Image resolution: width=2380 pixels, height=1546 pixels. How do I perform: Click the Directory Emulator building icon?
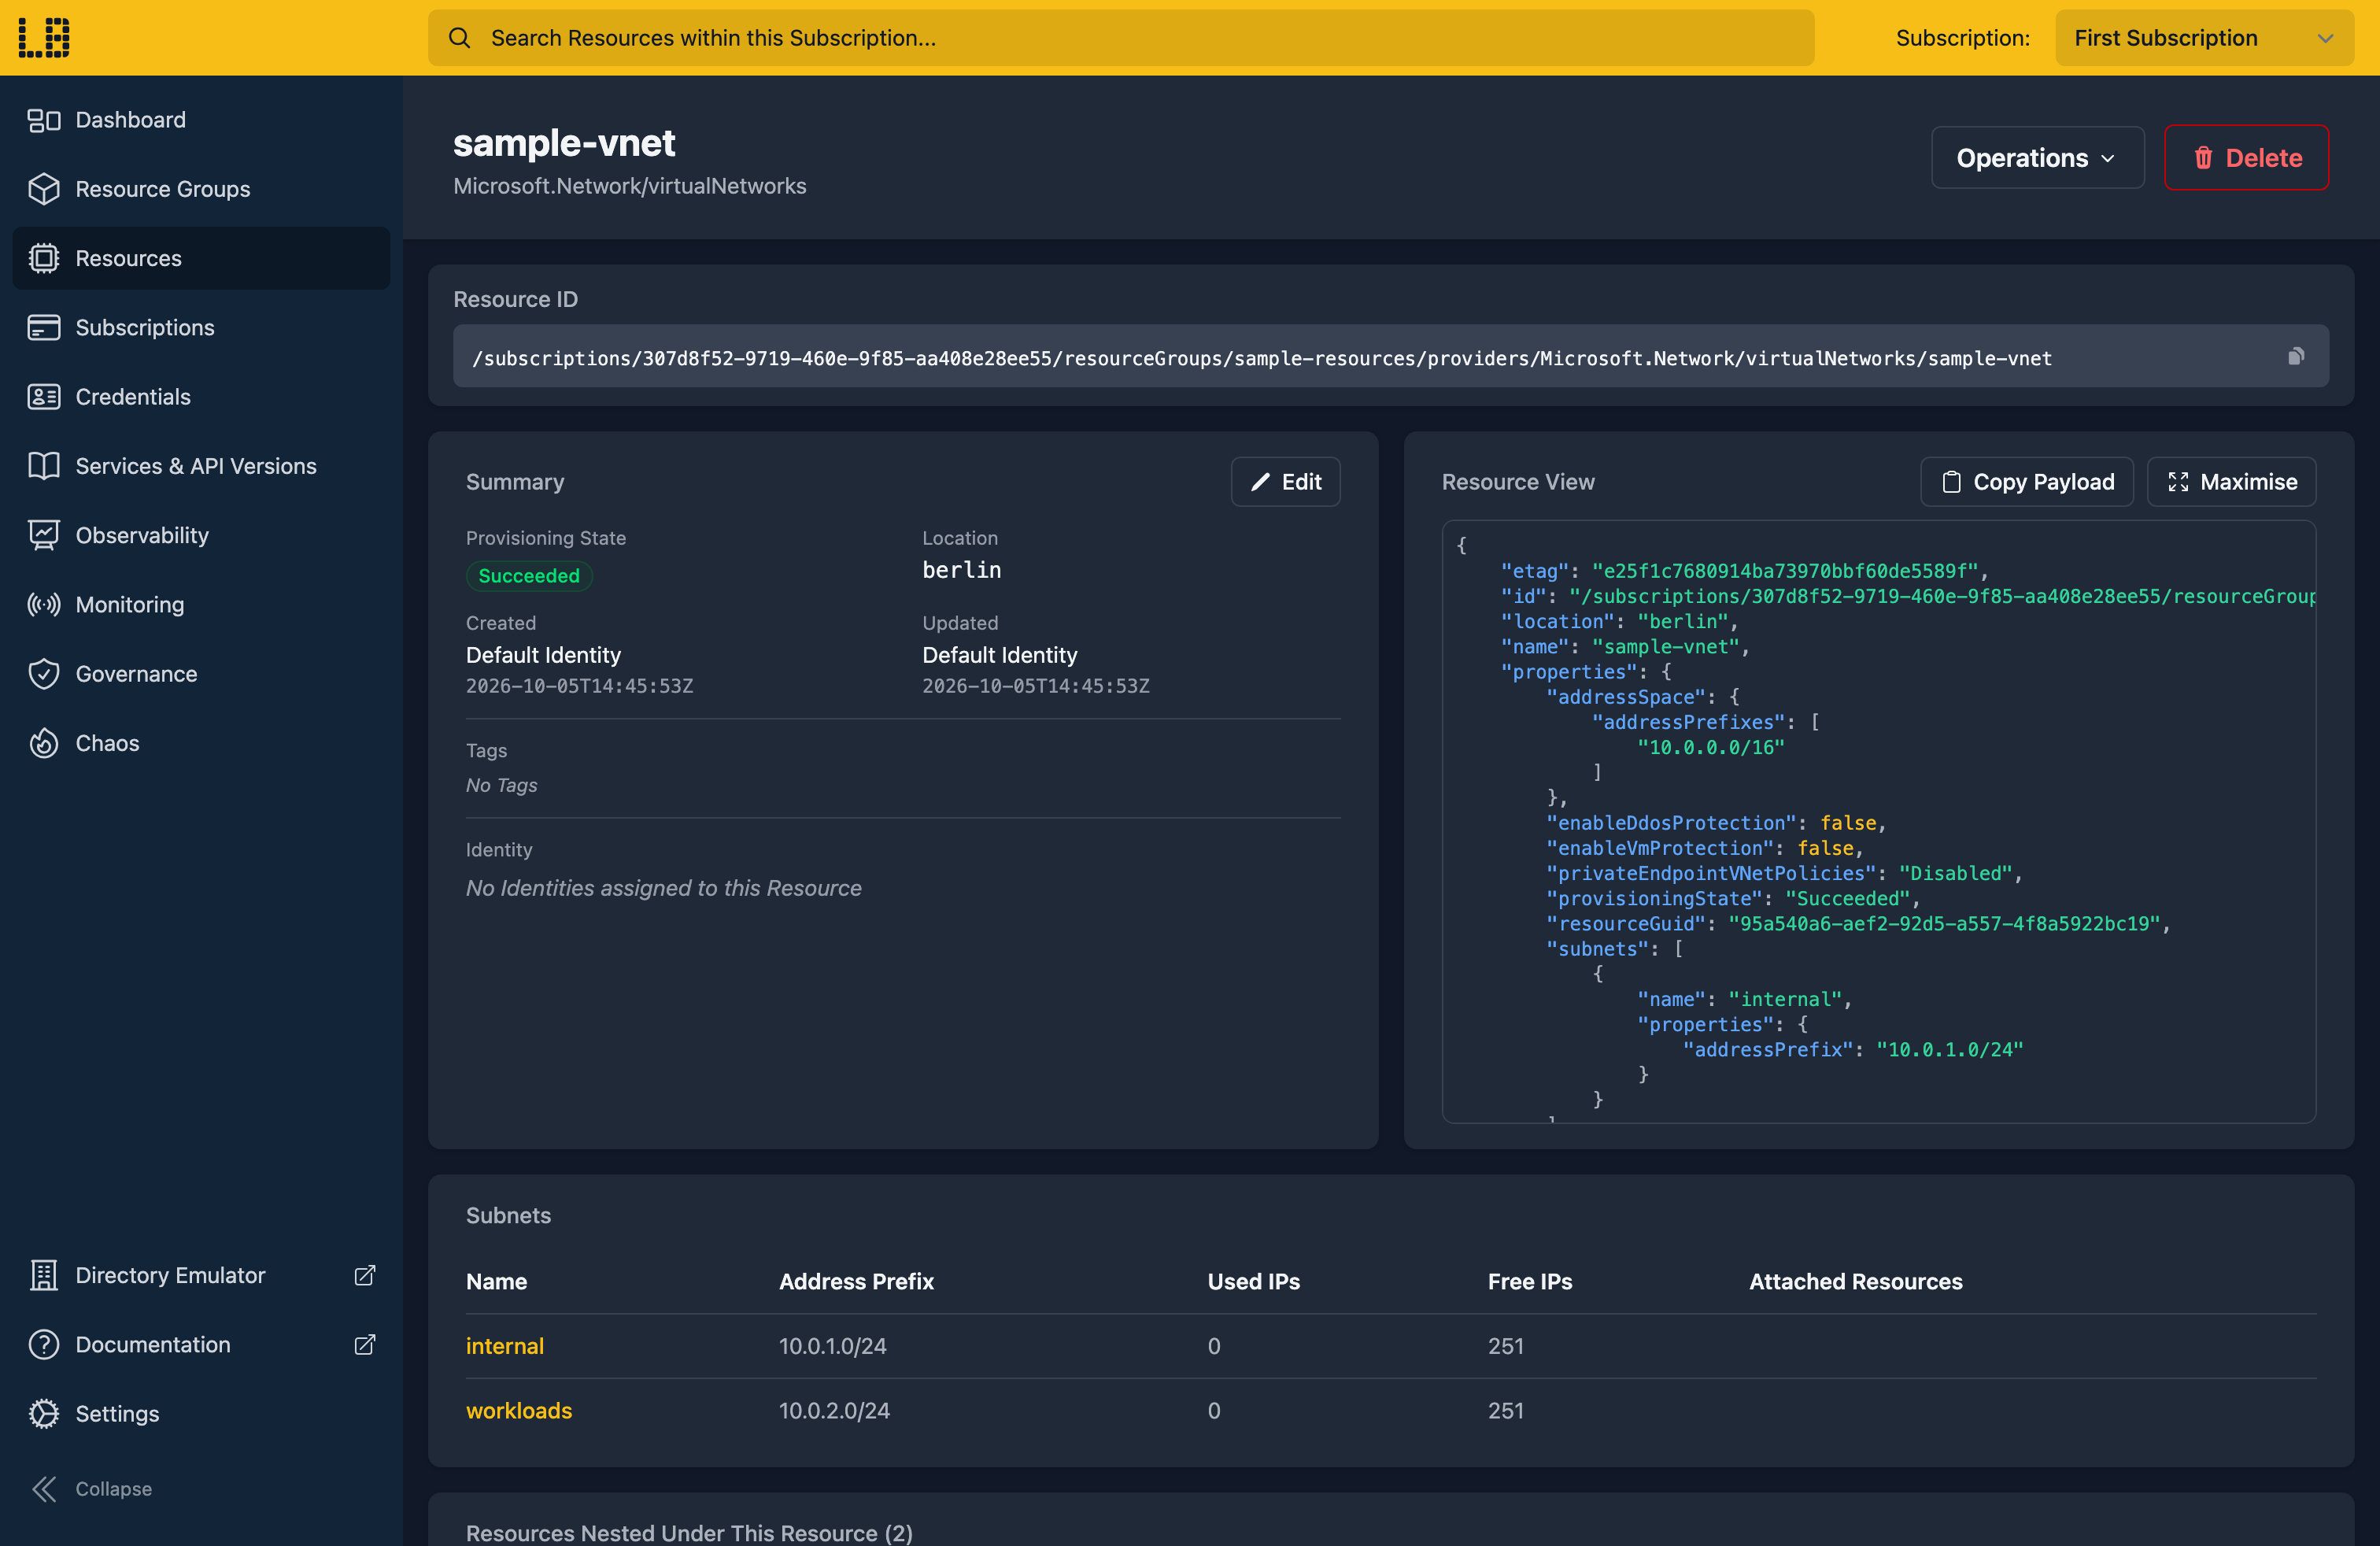pyautogui.click(x=44, y=1275)
